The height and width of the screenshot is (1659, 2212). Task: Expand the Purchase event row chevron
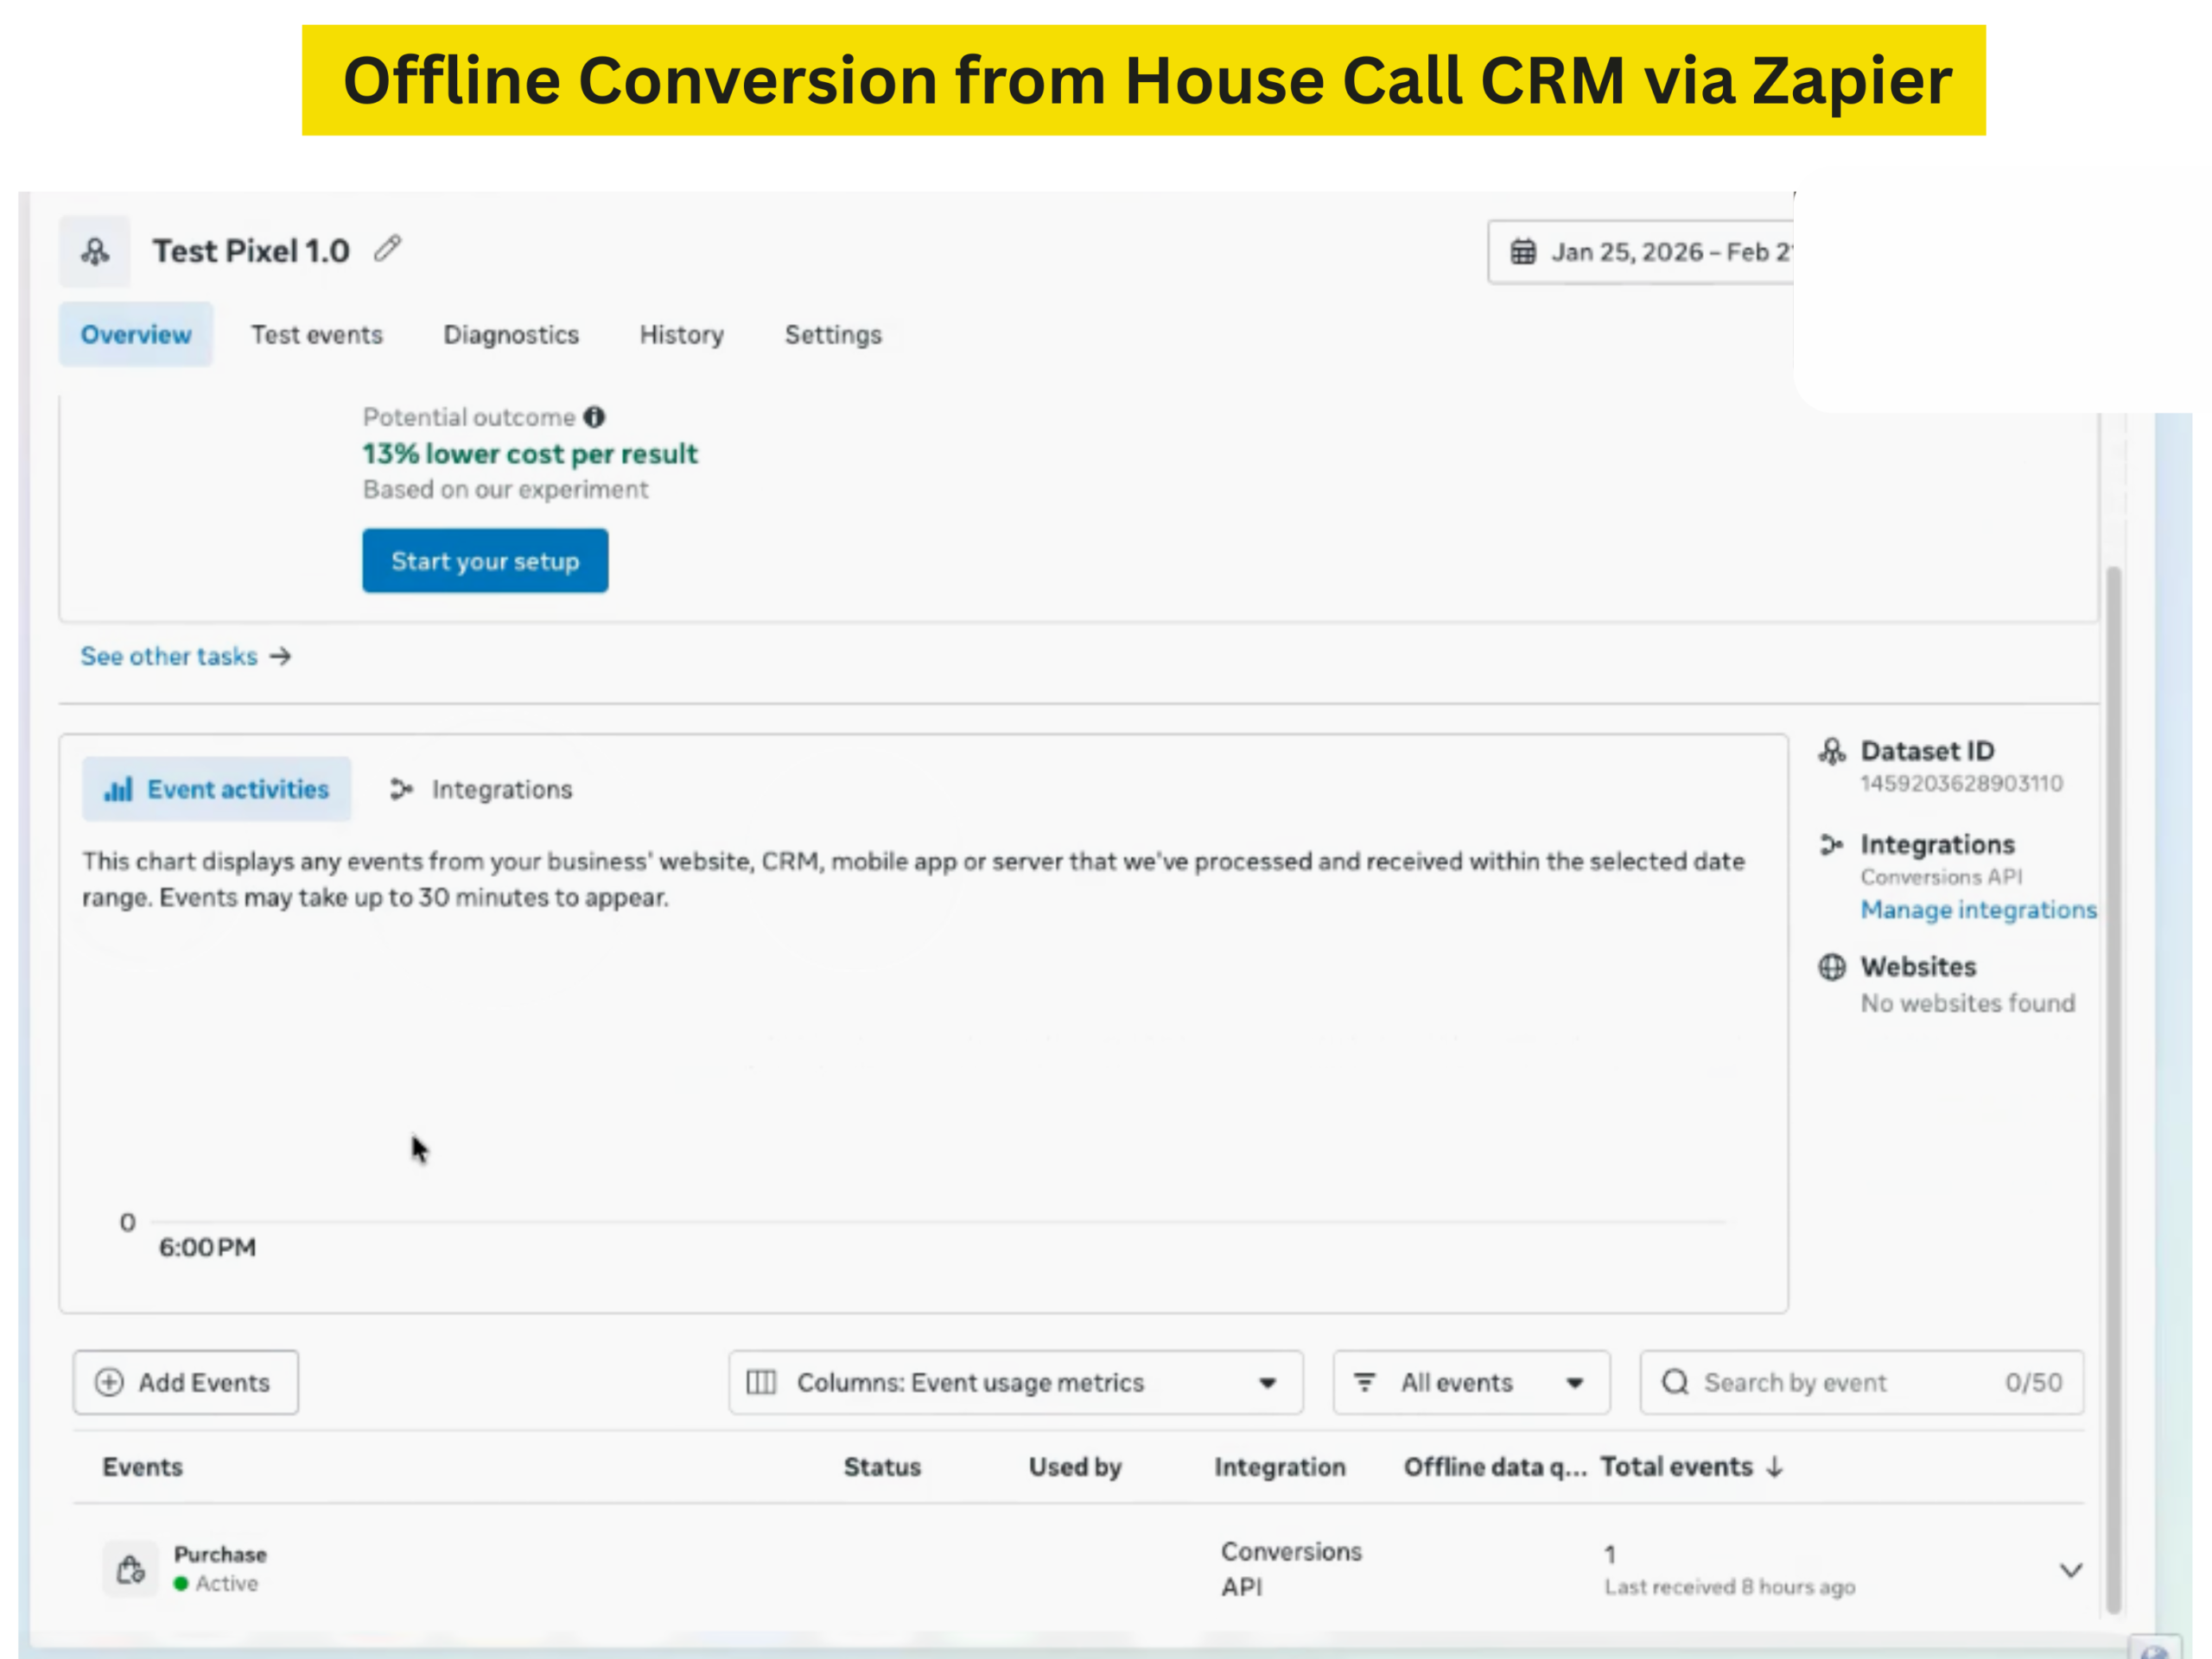click(x=2071, y=1570)
